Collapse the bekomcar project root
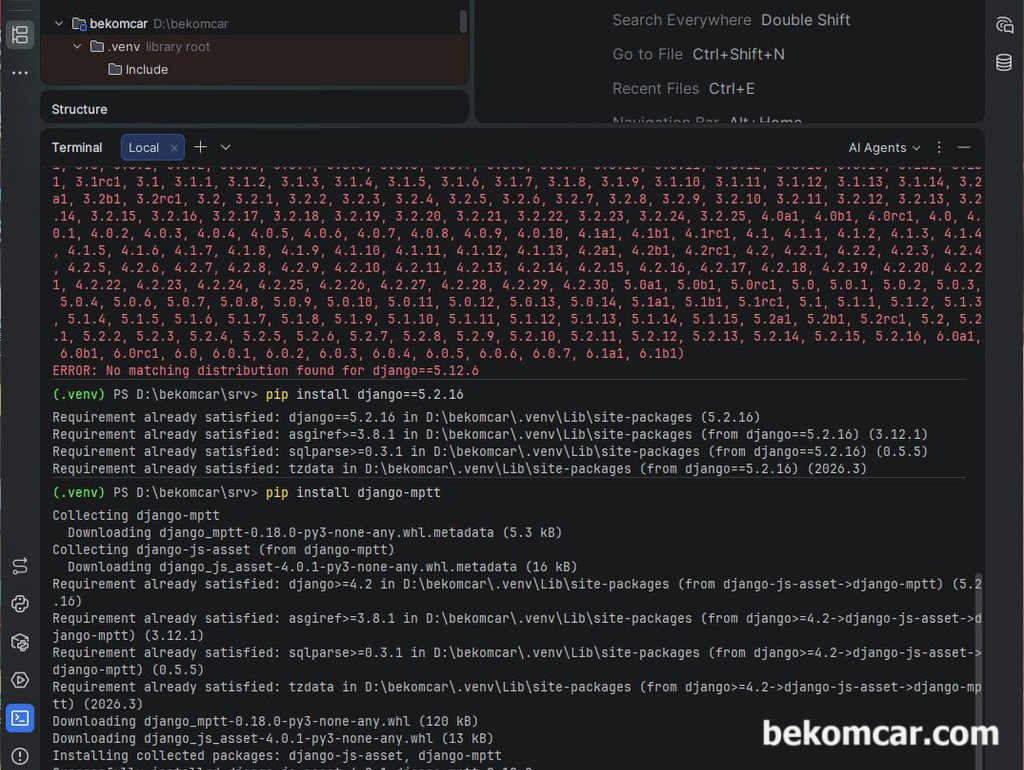1024x770 pixels. [x=59, y=24]
